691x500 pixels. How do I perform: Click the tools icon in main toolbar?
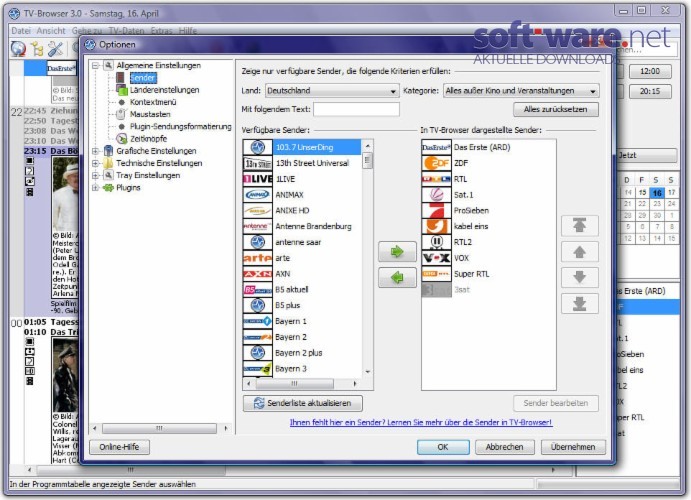point(55,49)
